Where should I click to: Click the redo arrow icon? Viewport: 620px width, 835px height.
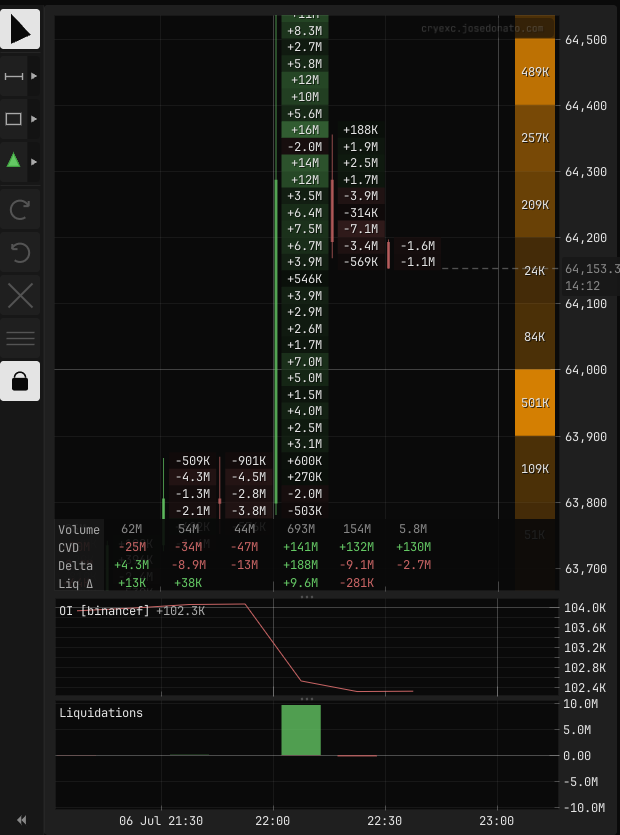tap(20, 209)
